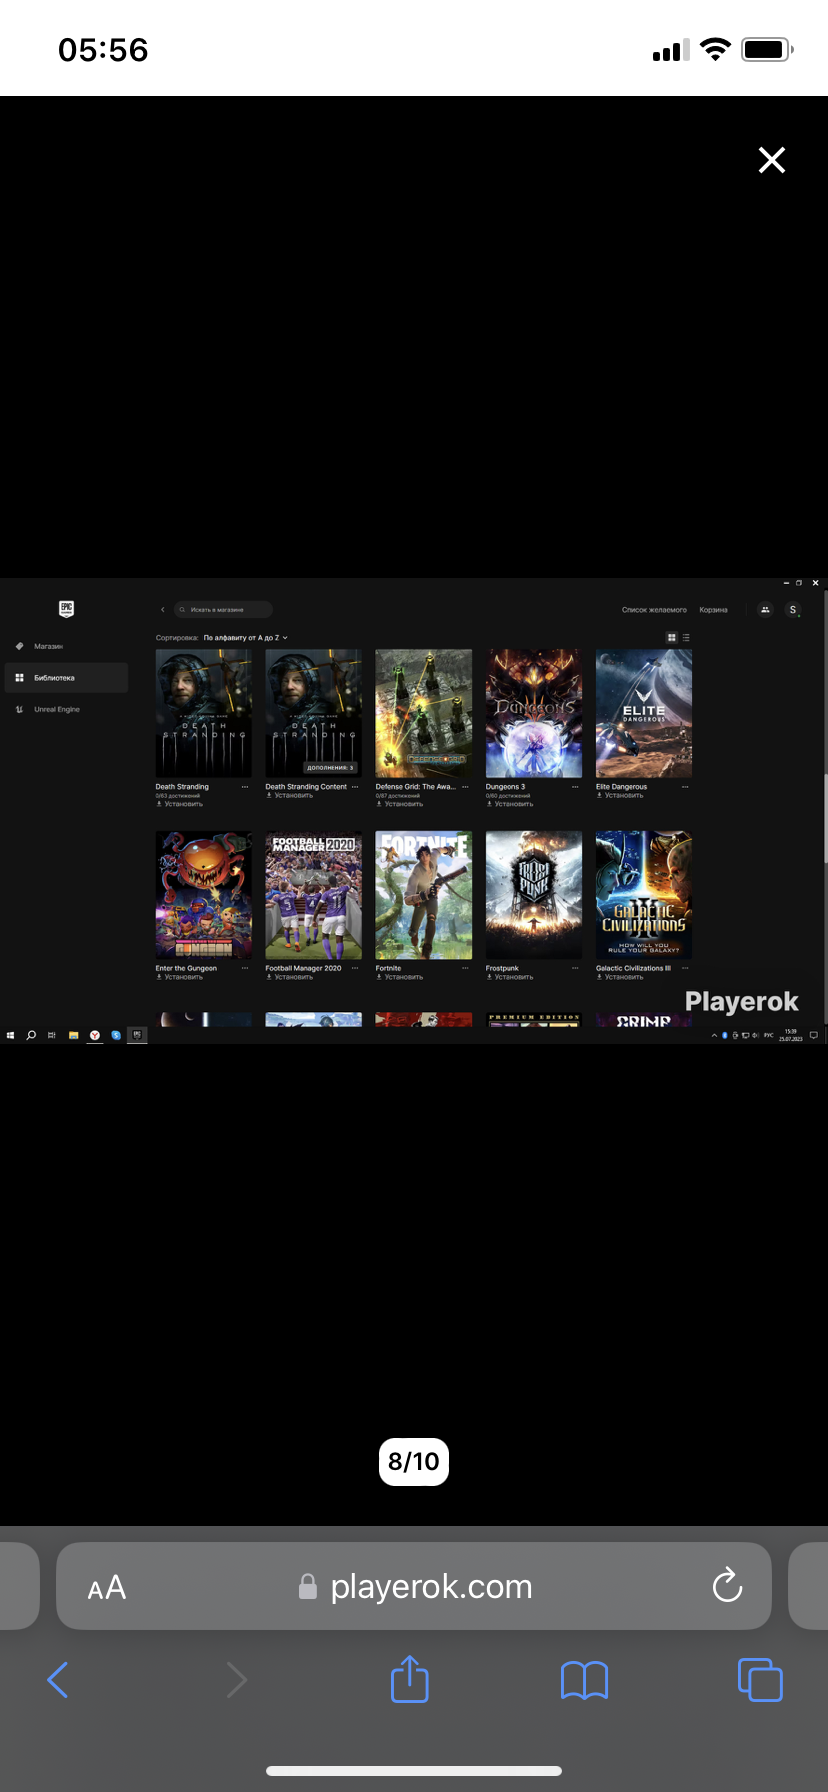Open the Windows taskbar search icon
The height and width of the screenshot is (1792, 828).
(31, 1035)
